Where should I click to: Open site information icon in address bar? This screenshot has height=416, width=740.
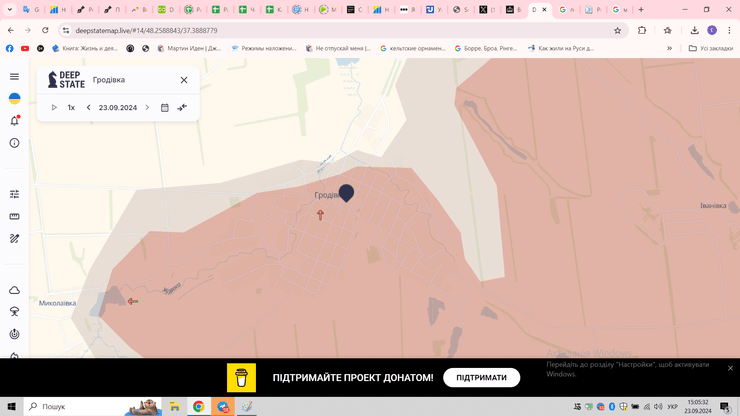tap(66, 30)
